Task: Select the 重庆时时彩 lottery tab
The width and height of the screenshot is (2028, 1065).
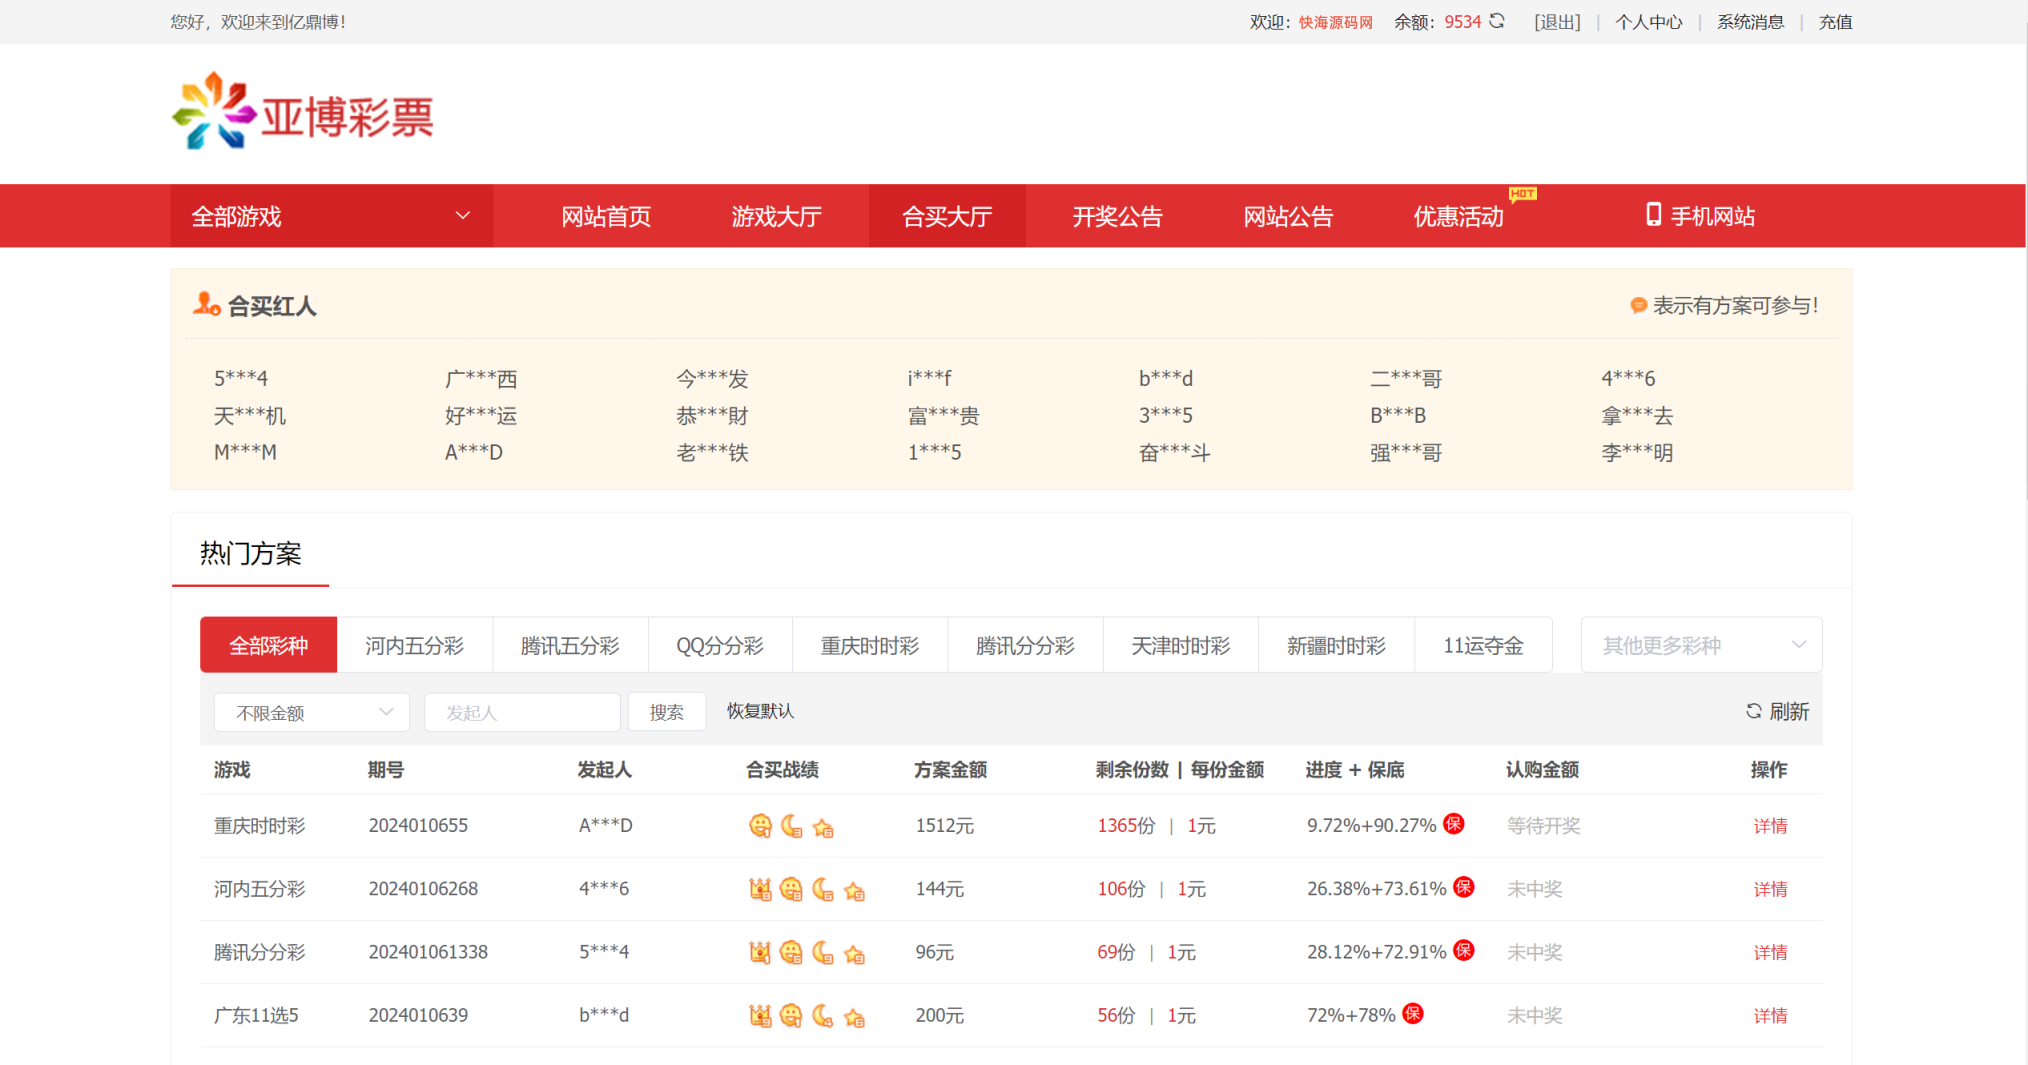Action: click(x=869, y=646)
